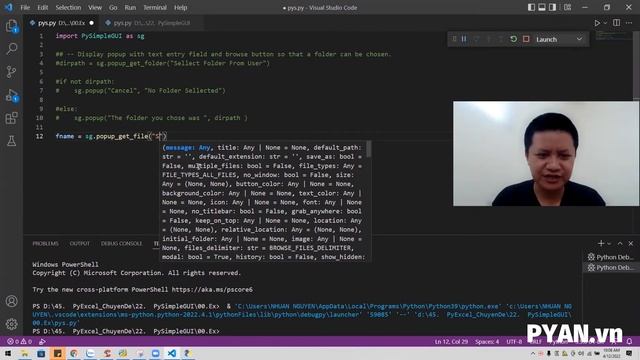Create a new terminal with plus icon
This screenshot has height=360, width=640.
pyautogui.click(x=600, y=243)
